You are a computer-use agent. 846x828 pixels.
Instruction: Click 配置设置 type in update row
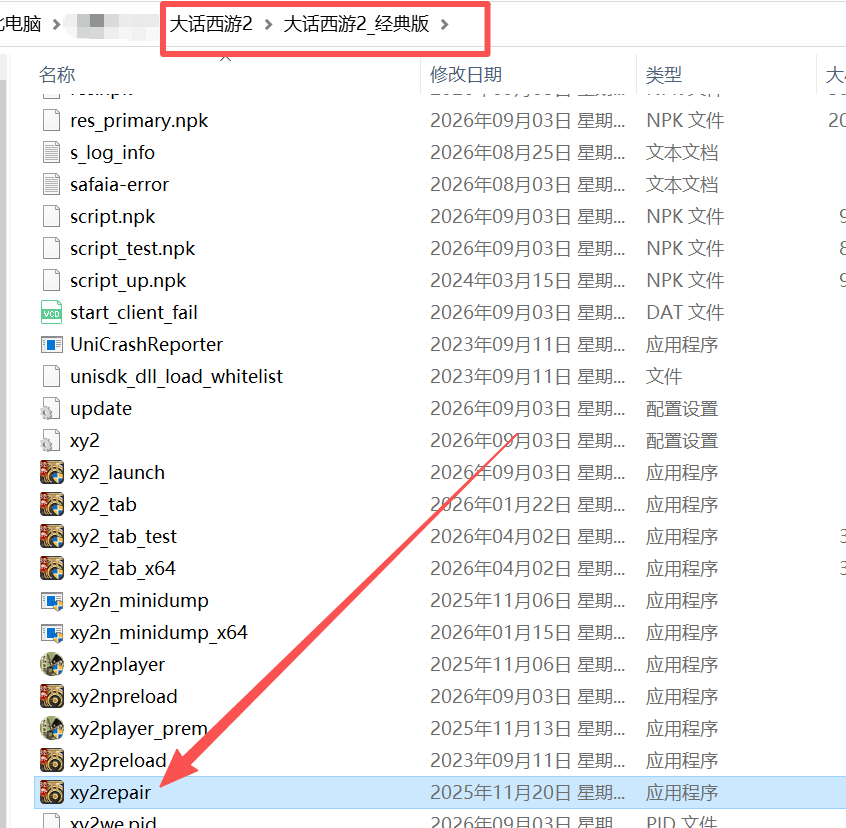point(682,409)
